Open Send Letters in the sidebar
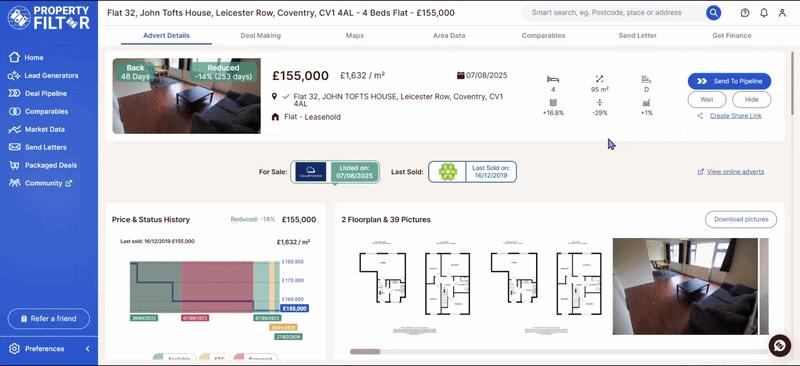The width and height of the screenshot is (800, 366). [38, 148]
